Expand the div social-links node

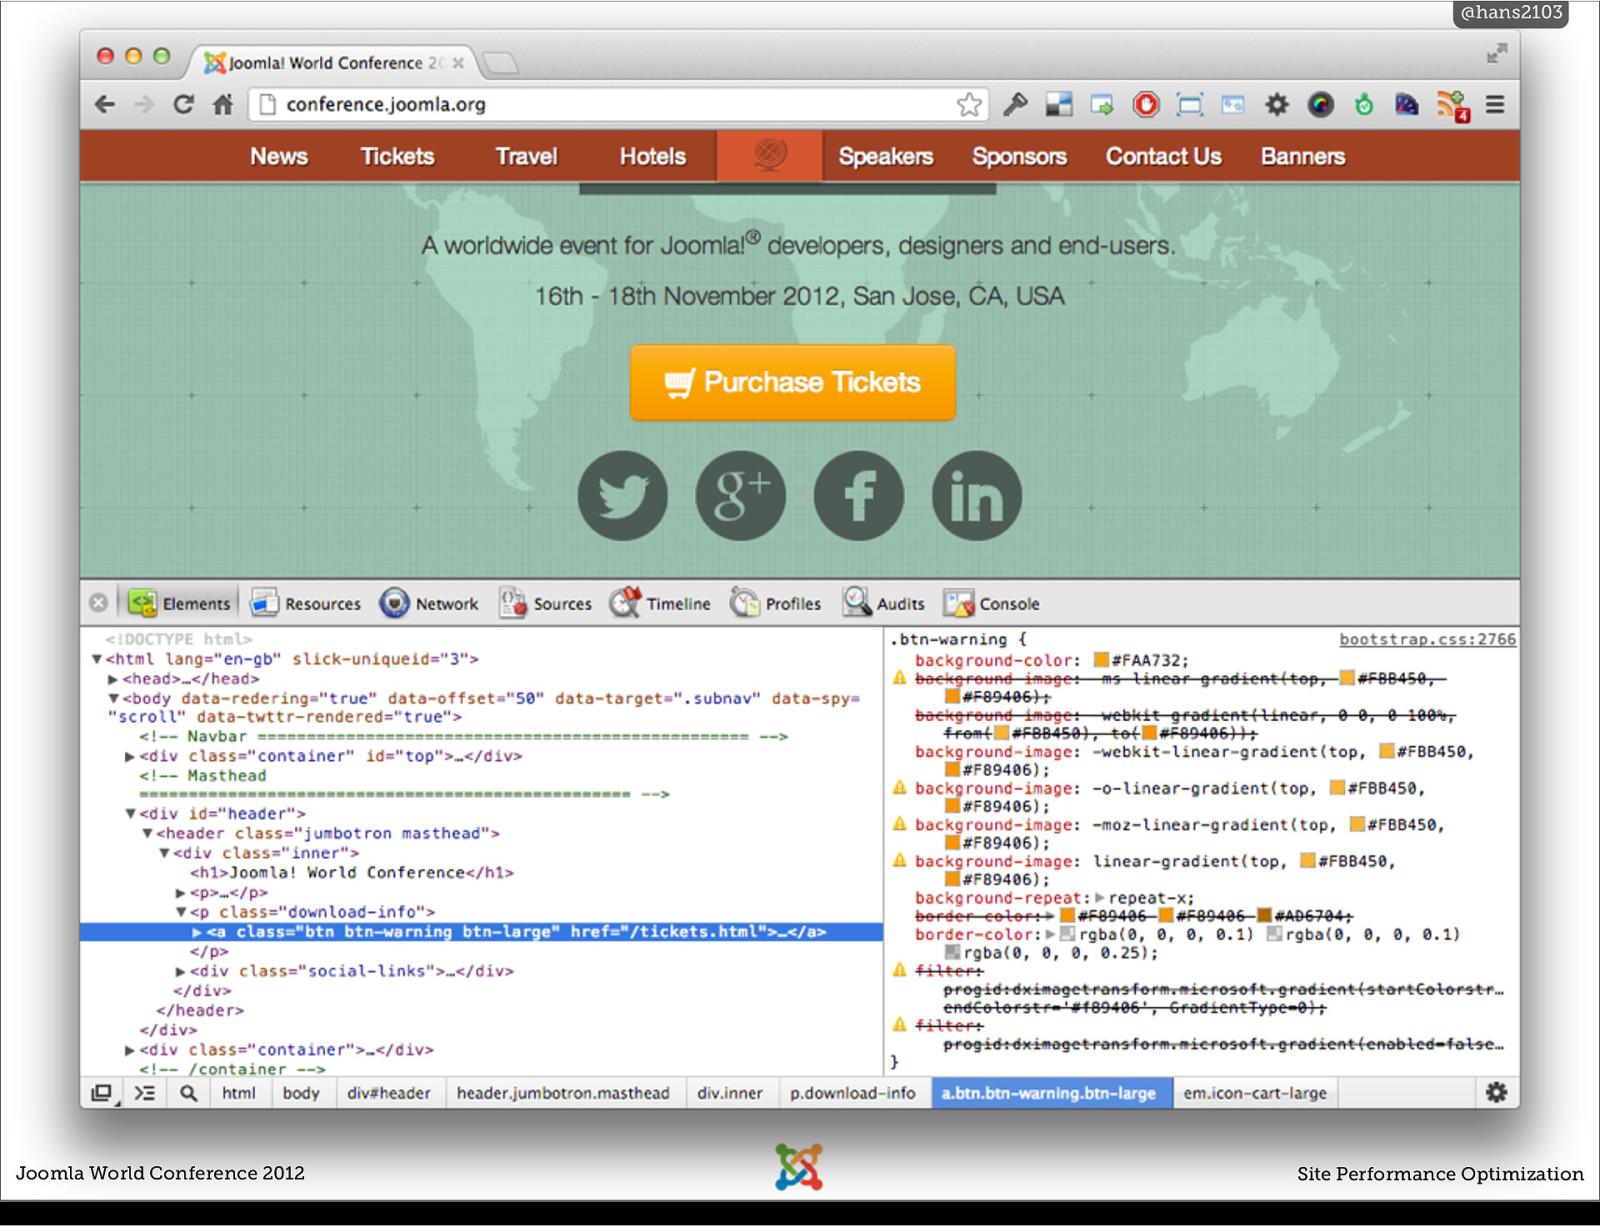pos(180,971)
